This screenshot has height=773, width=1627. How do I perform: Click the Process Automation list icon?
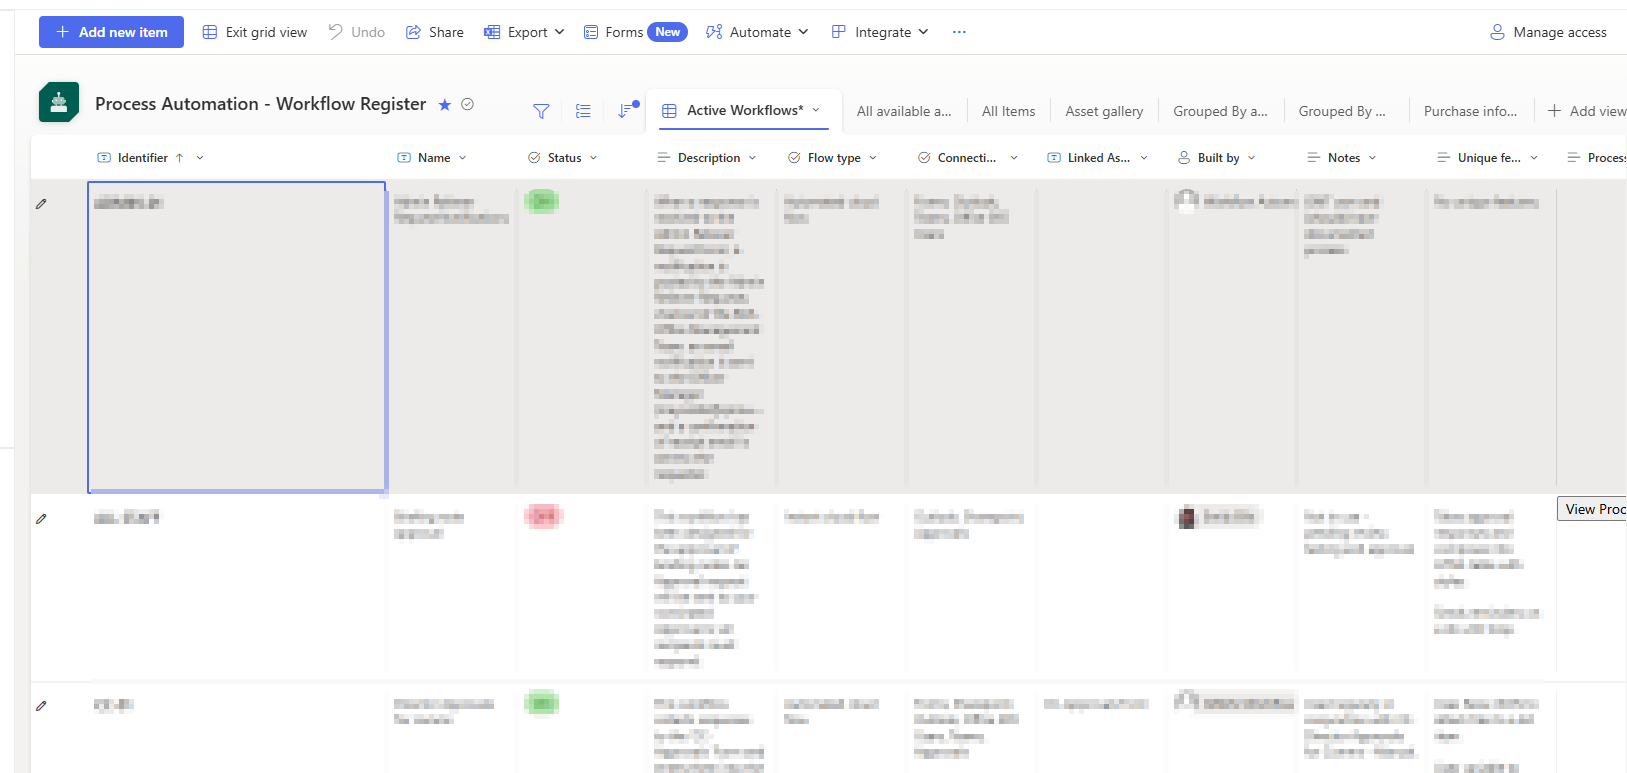59,103
